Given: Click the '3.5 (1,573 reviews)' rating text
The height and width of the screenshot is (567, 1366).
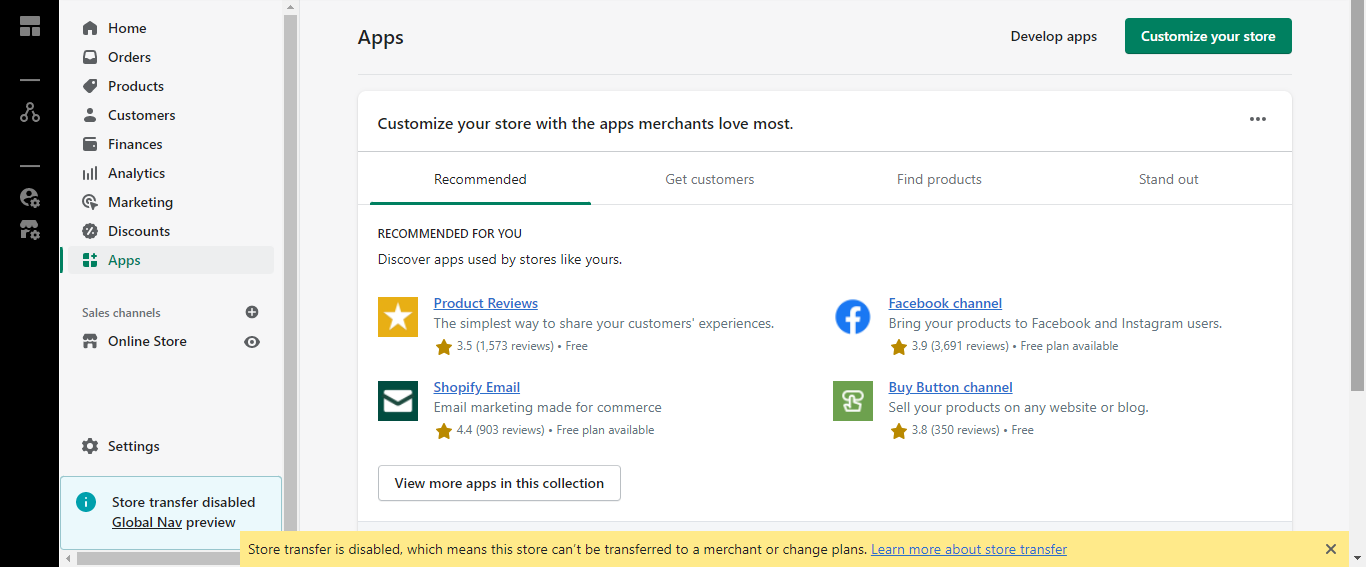Looking at the screenshot, I should pyautogui.click(x=505, y=346).
